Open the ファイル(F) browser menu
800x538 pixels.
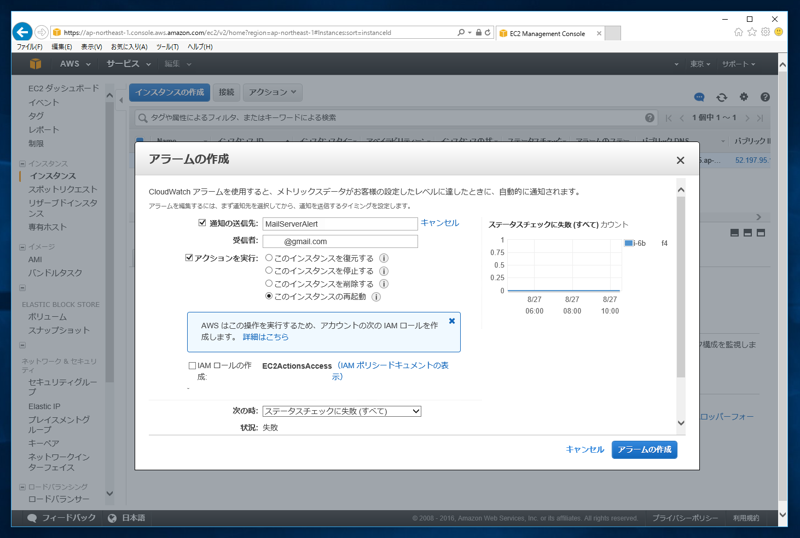pyautogui.click(x=30, y=46)
